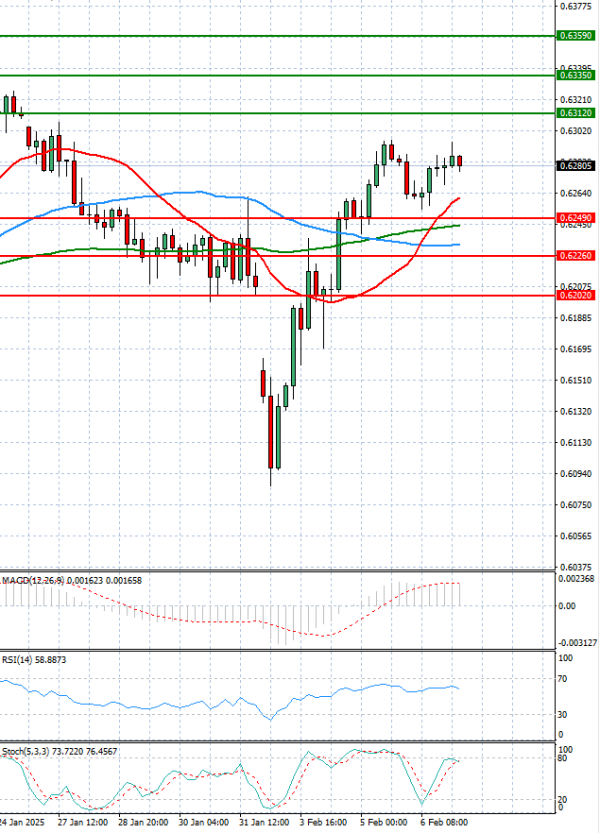Click the 0.61510 price scale value
600x833 pixels.
click(x=576, y=380)
